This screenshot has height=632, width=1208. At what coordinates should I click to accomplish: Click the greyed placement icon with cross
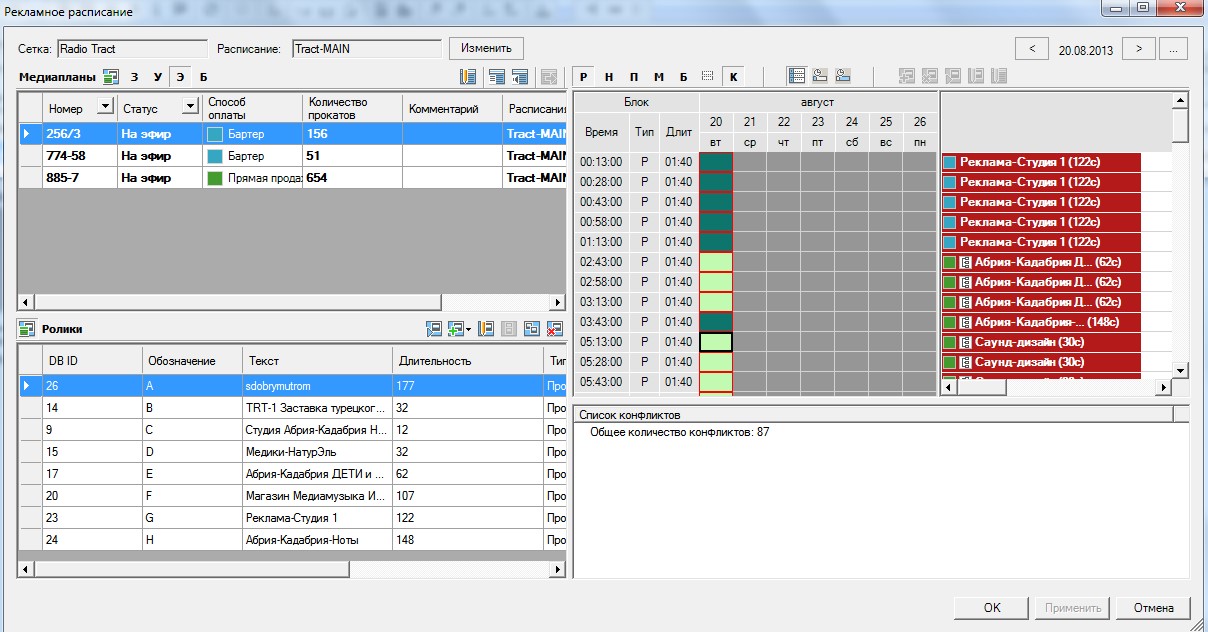930,76
